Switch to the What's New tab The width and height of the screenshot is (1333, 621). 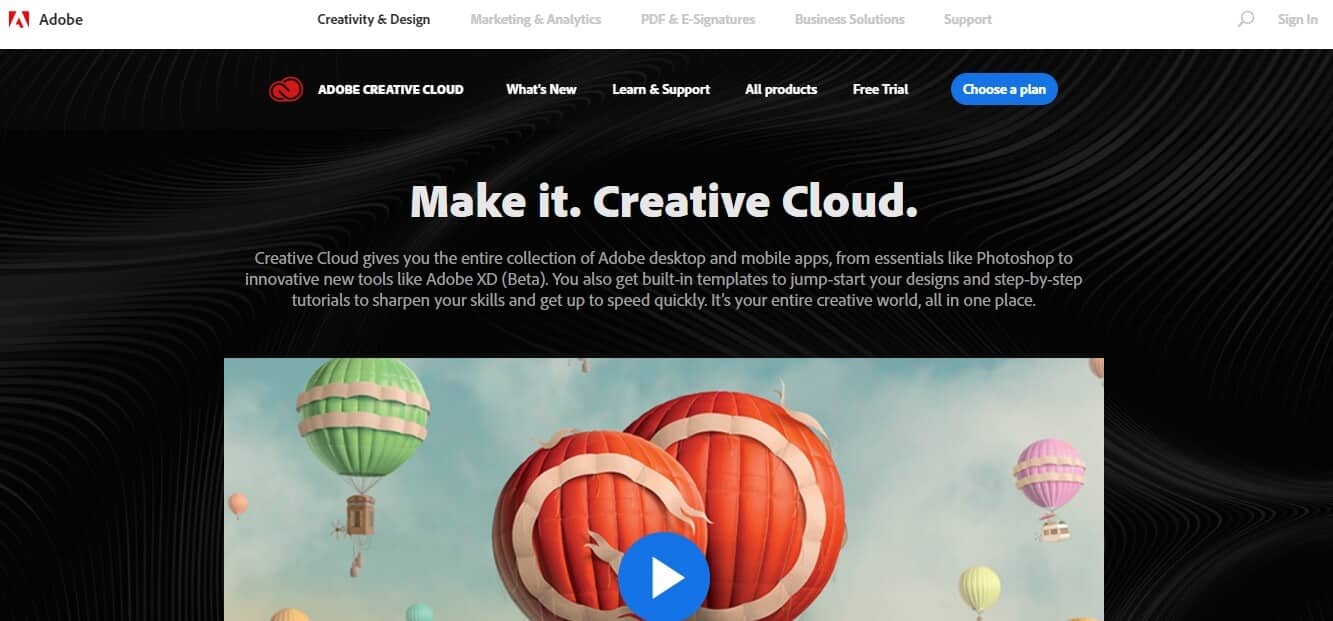point(541,89)
